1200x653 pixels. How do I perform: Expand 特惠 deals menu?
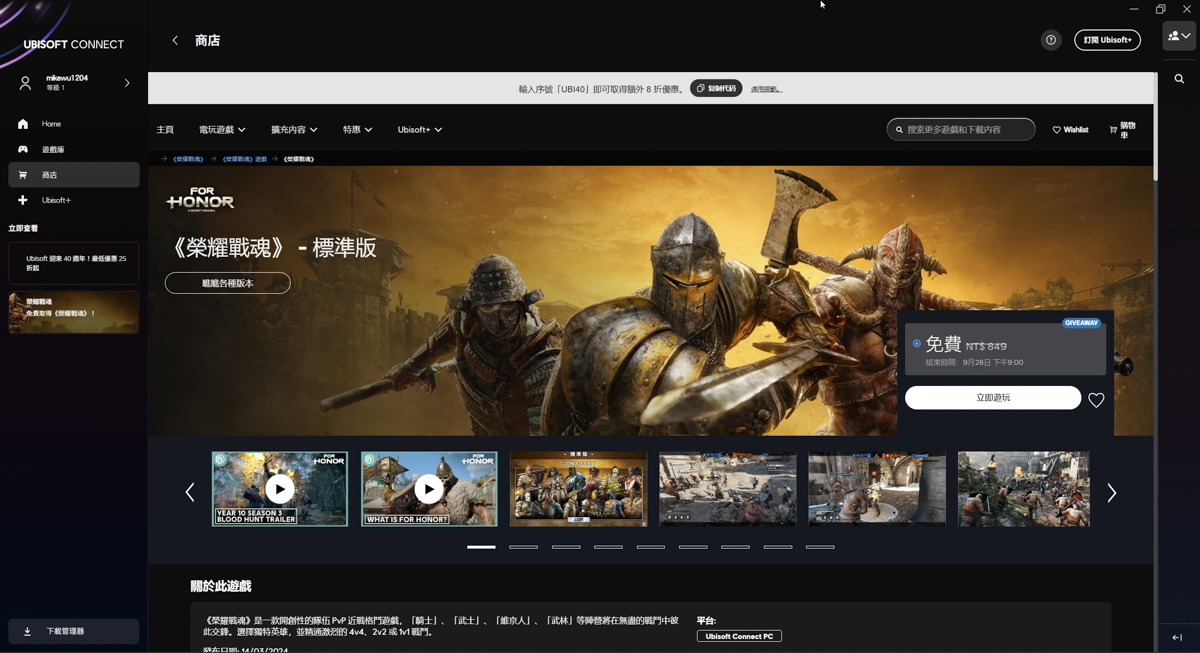click(x=357, y=130)
